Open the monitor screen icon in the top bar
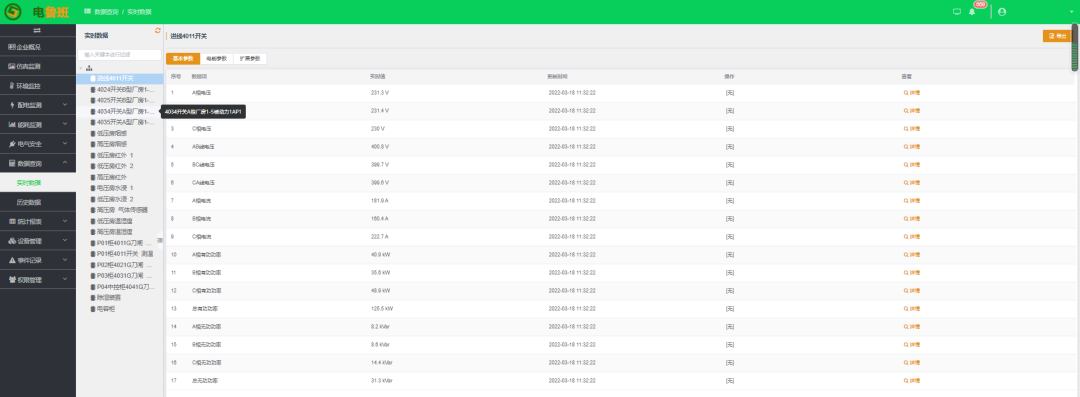1080x397 pixels. click(957, 12)
